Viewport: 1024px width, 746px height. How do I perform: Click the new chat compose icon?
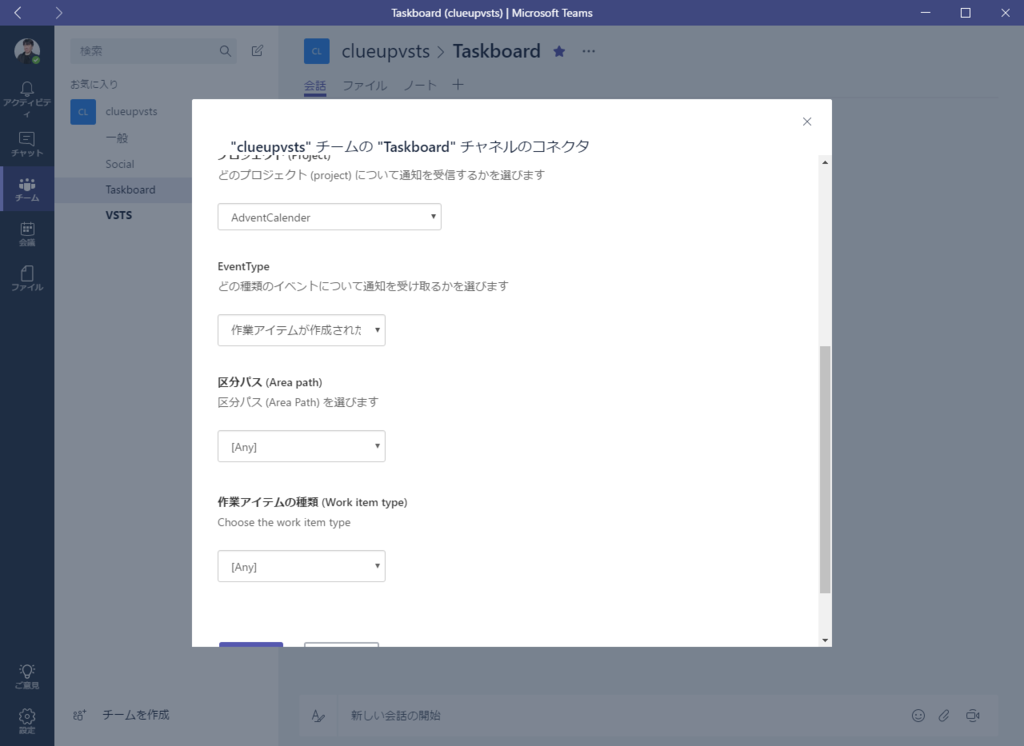(x=257, y=51)
